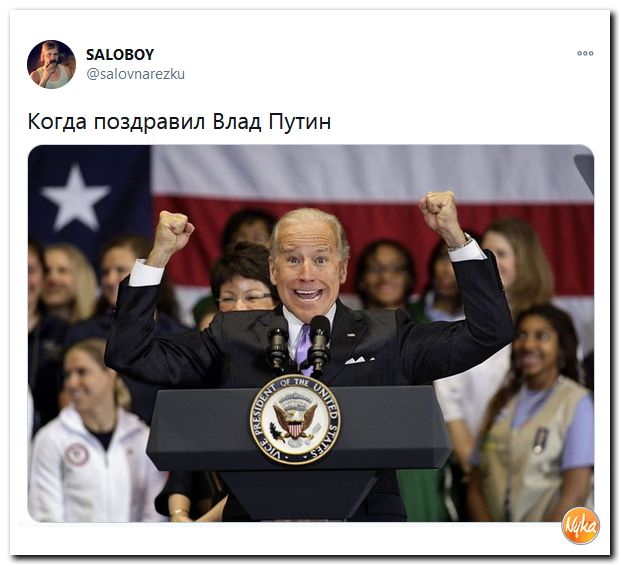Image resolution: width=621 pixels, height=566 pixels.
Task: Click the right microphone on the podium
Action: coord(319,343)
